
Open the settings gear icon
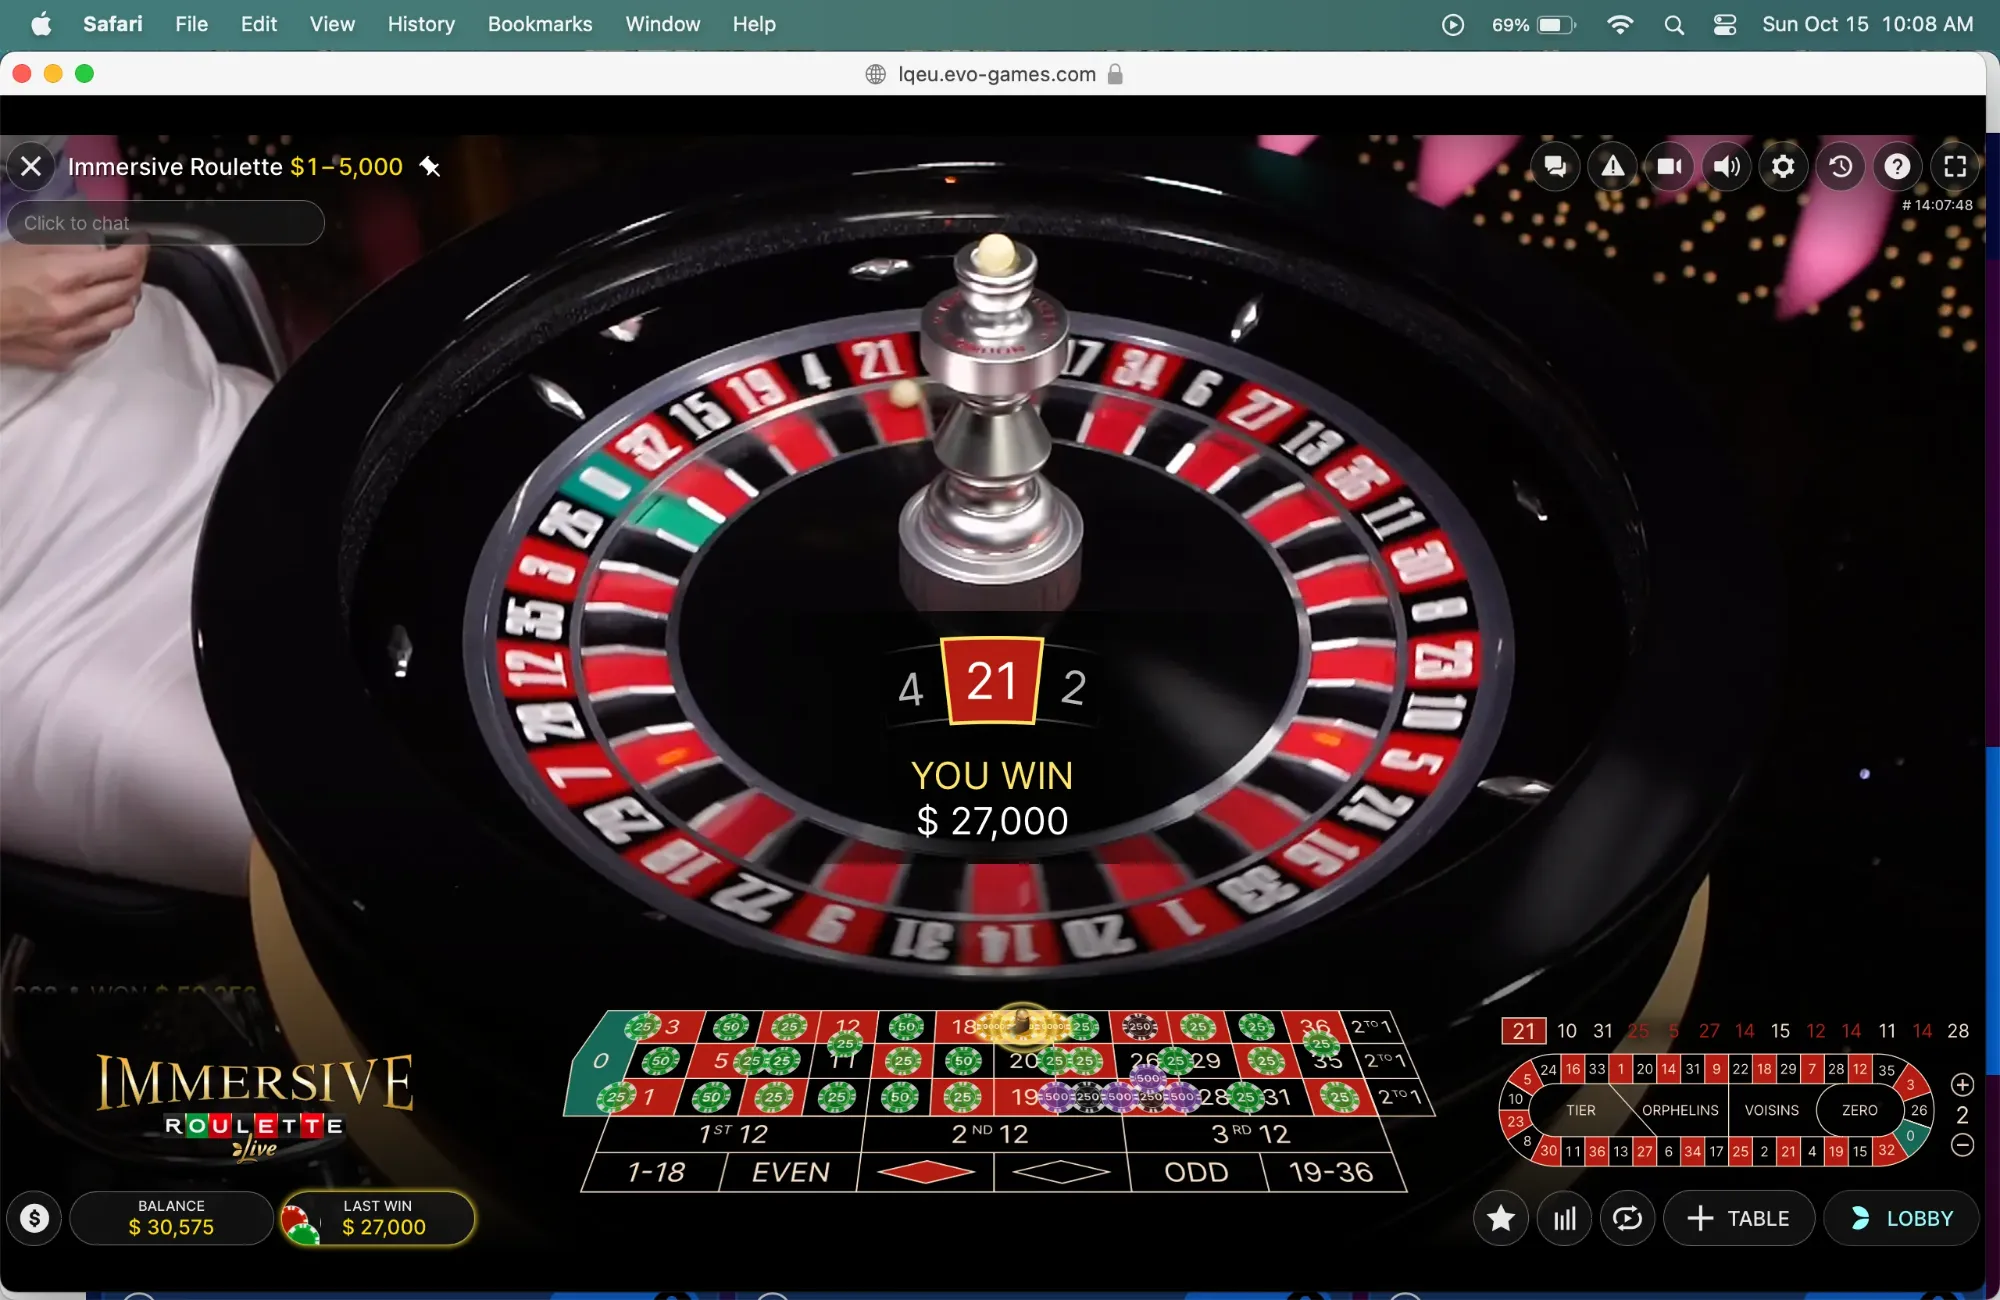coord(1783,166)
